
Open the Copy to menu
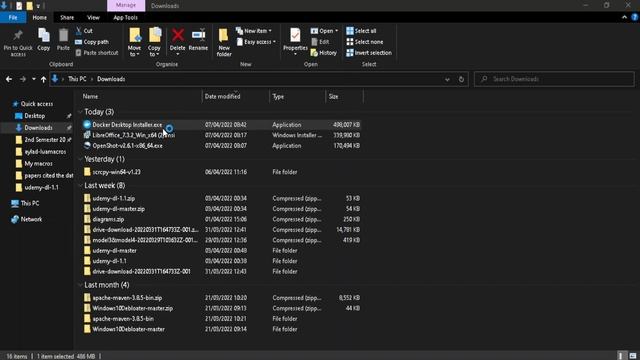(154, 42)
